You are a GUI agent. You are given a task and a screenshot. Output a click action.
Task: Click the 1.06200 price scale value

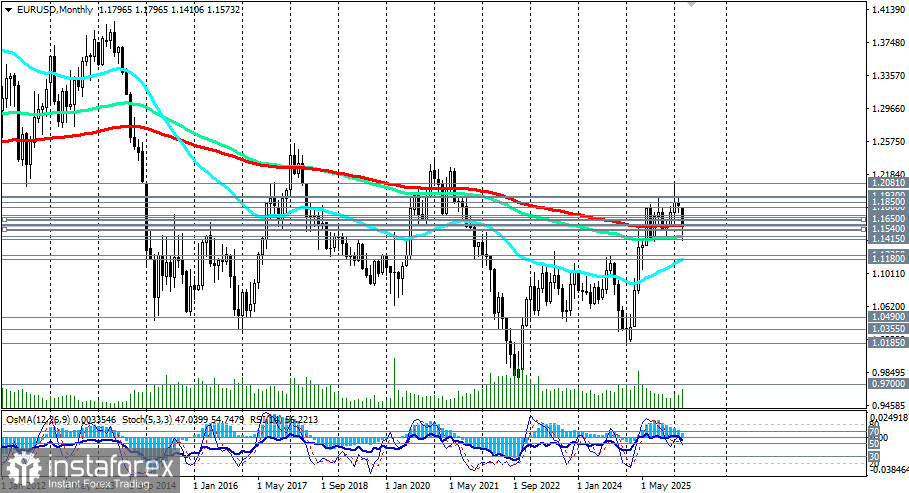pyautogui.click(x=888, y=307)
